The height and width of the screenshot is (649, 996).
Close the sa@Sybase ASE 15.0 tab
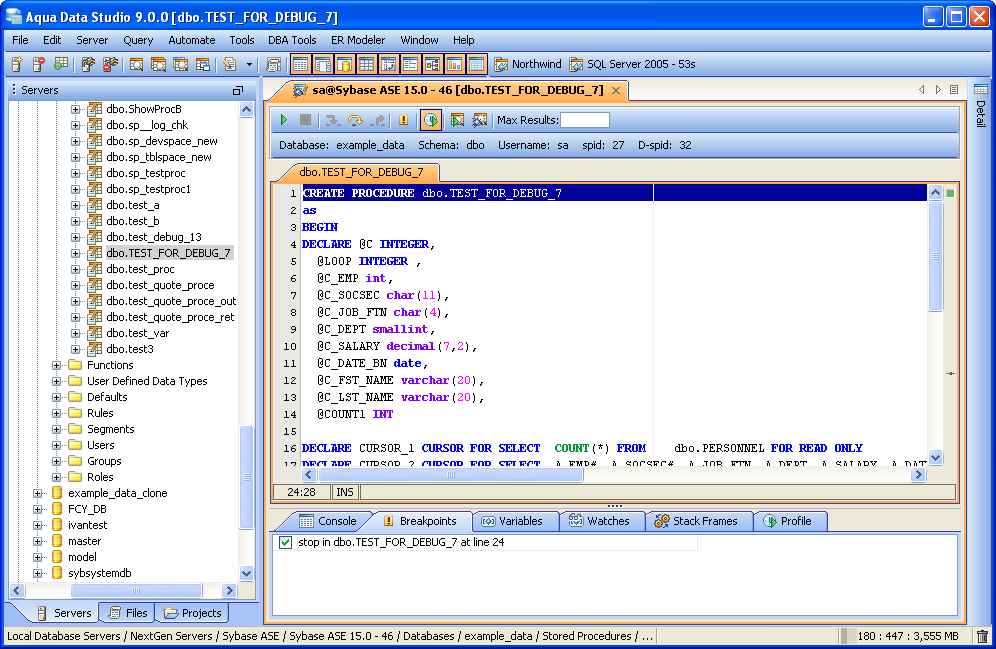616,90
